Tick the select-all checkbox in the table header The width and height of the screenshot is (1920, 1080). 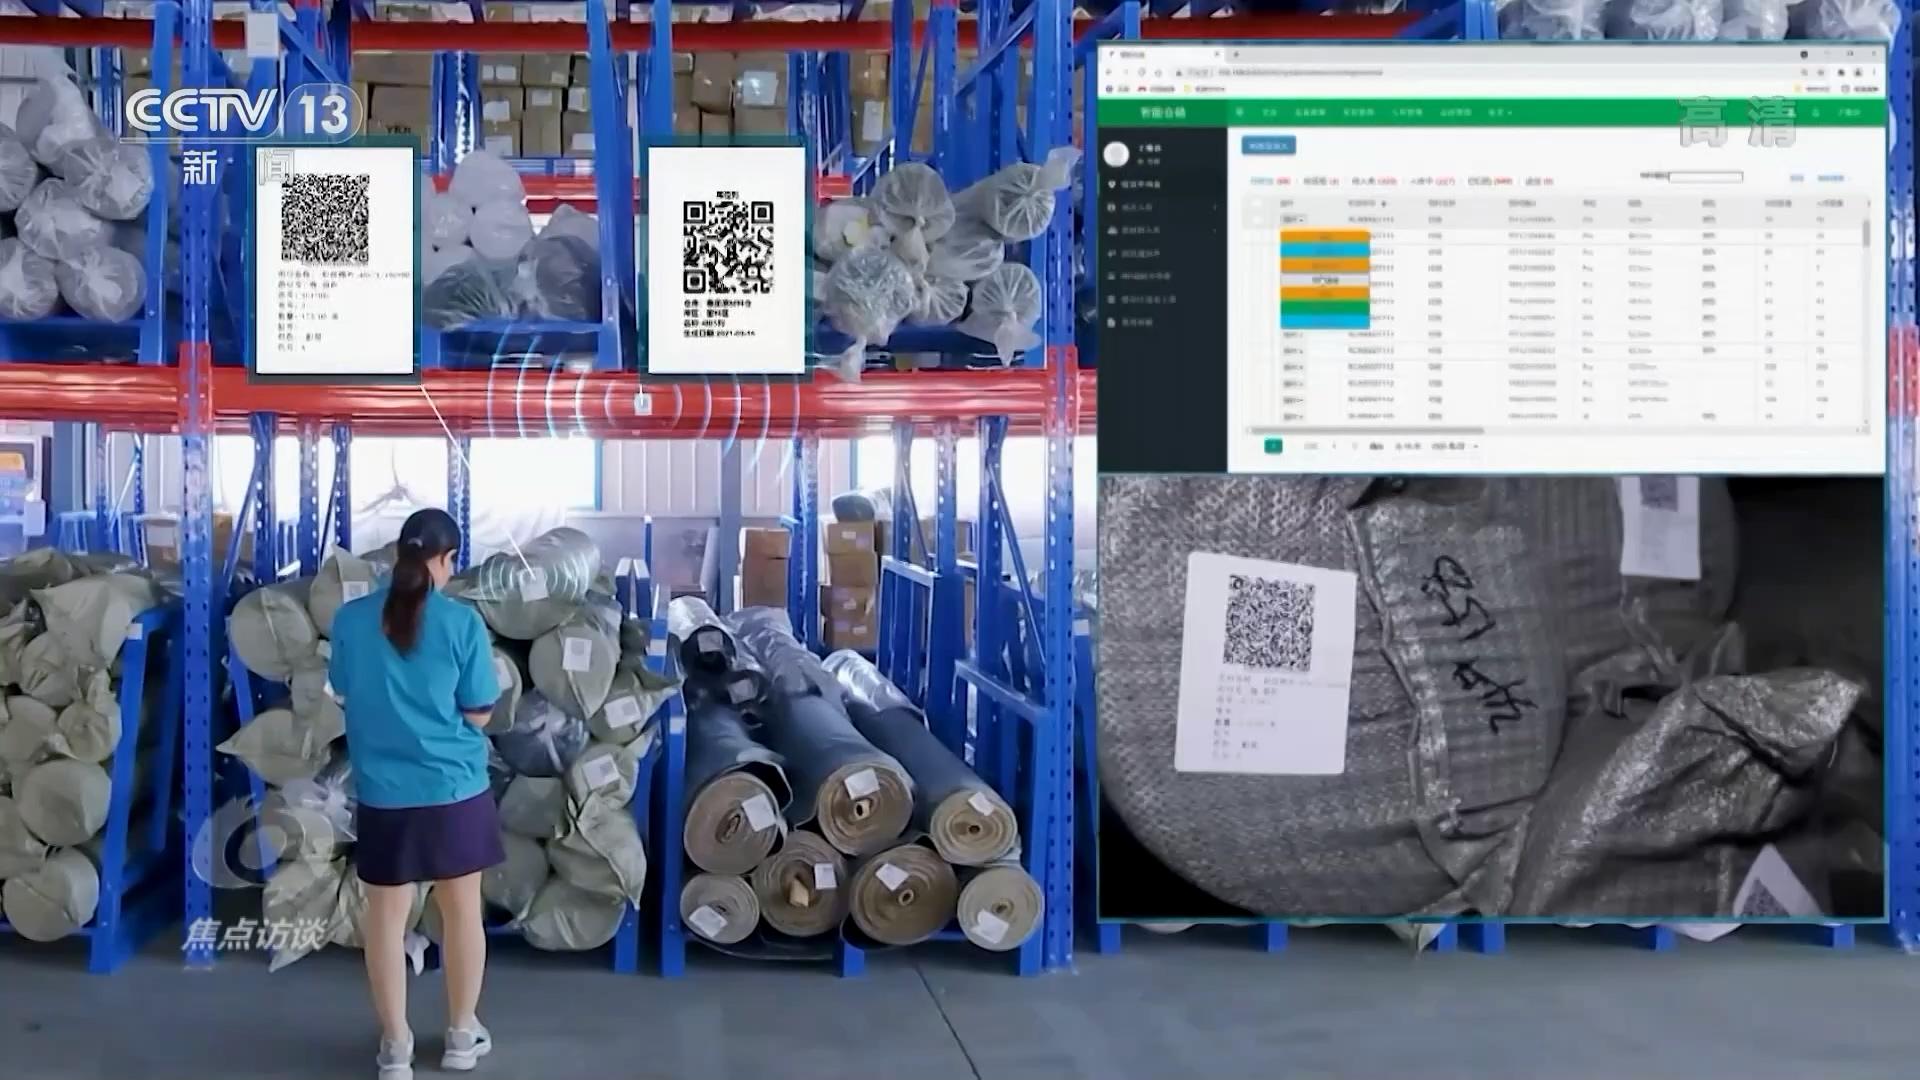1256,202
